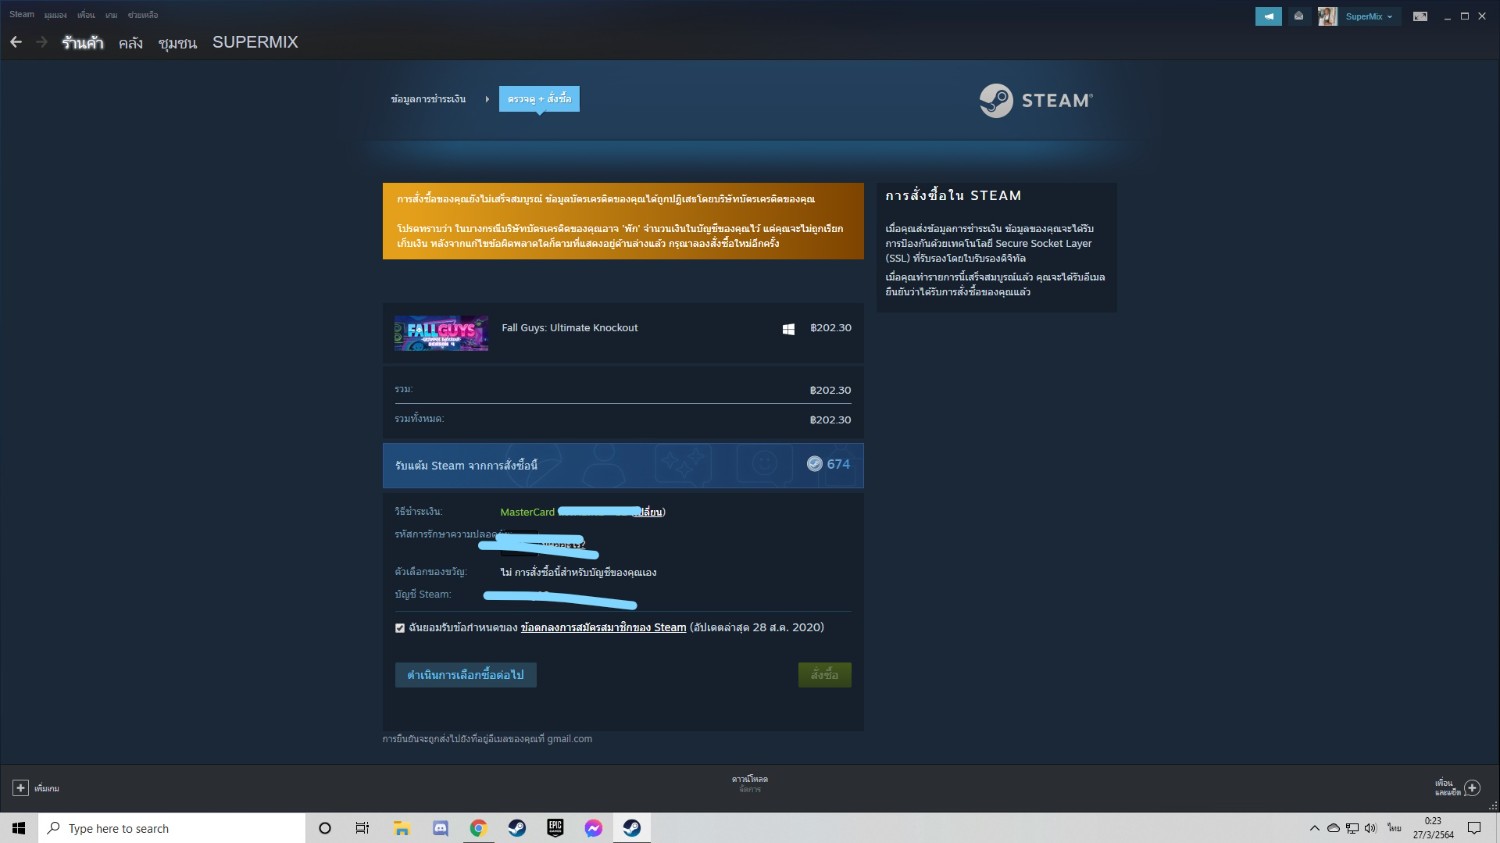Image resolution: width=1500 pixels, height=843 pixels.
Task: Click the volume speaker tray icon
Action: (x=1370, y=828)
